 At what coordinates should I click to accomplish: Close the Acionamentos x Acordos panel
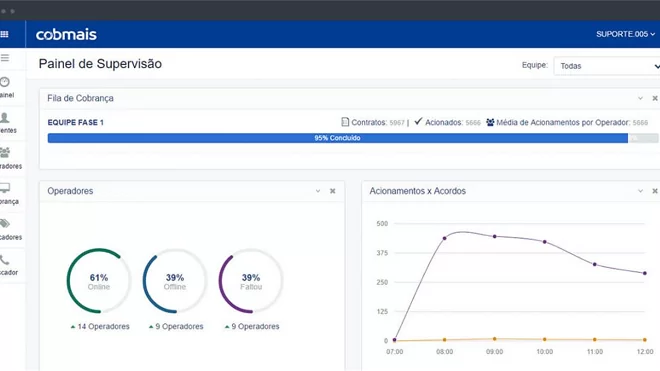click(x=655, y=191)
